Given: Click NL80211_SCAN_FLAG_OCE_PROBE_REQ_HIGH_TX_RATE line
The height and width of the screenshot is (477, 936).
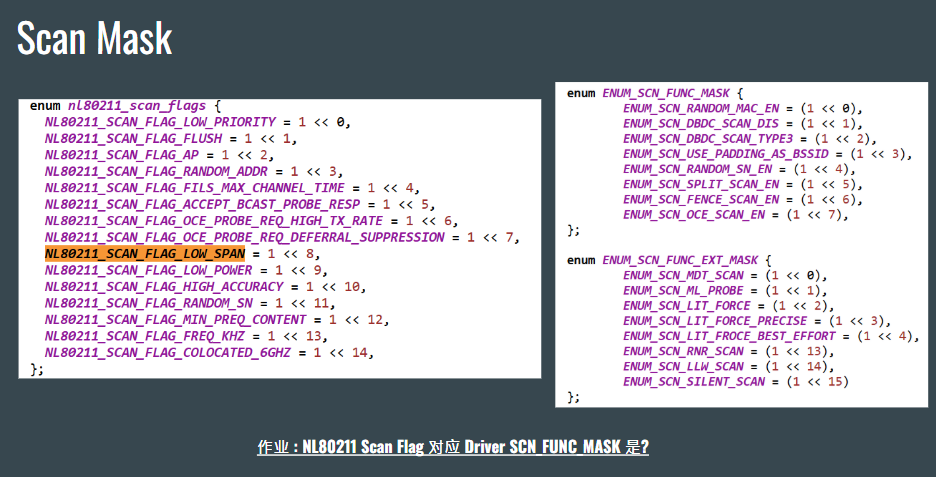Looking at the screenshot, I should tap(251, 221).
